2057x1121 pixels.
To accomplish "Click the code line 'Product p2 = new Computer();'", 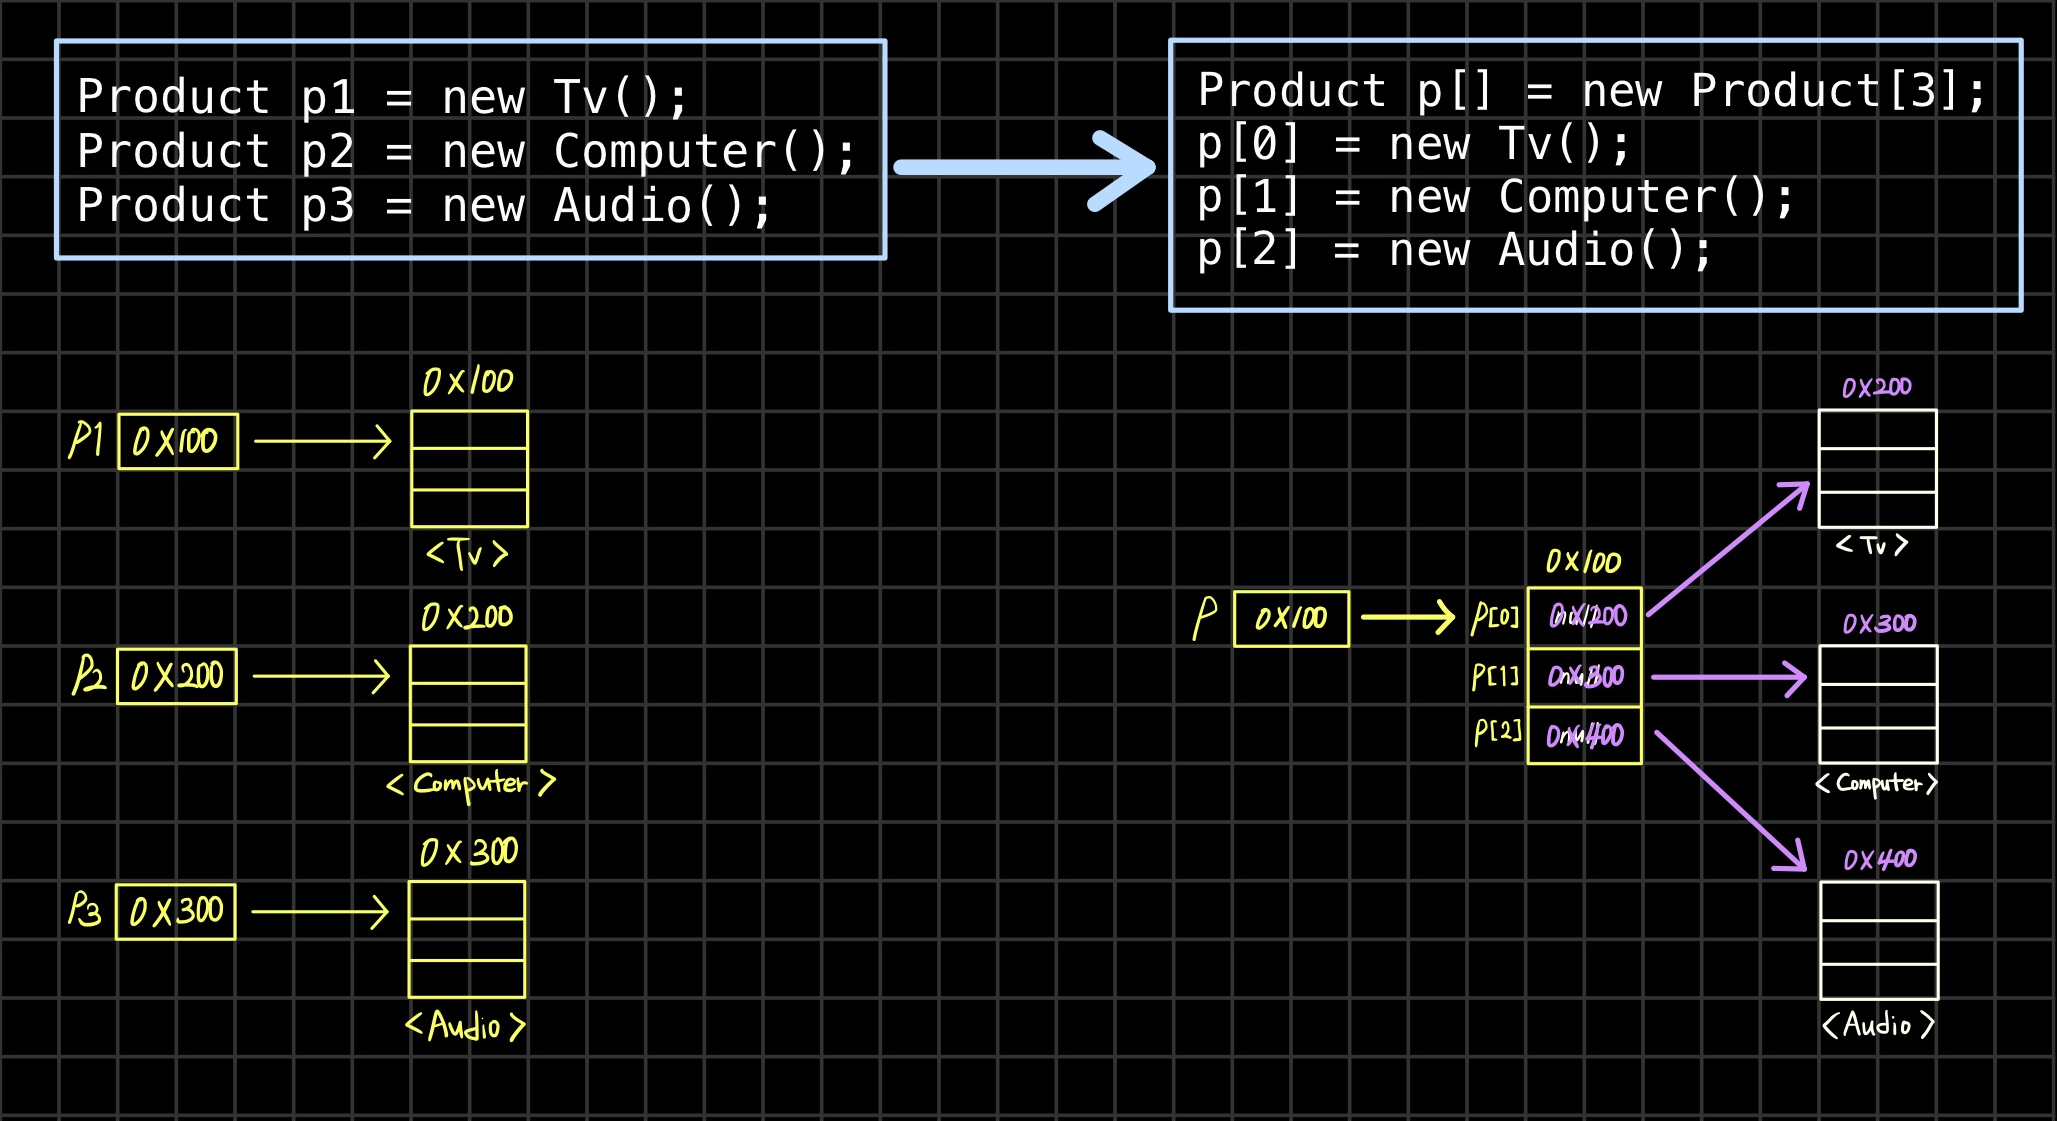I will tap(466, 152).
